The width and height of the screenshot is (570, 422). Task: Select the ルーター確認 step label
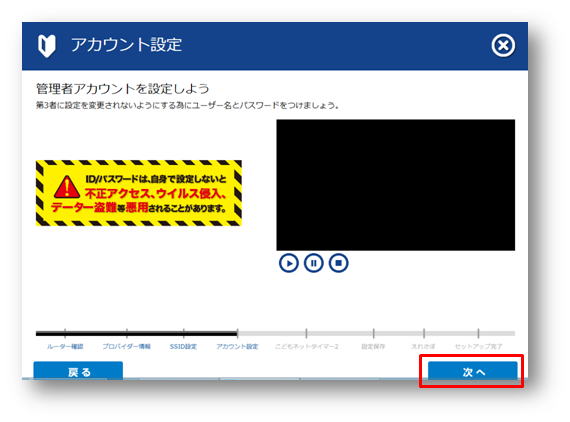(x=65, y=347)
